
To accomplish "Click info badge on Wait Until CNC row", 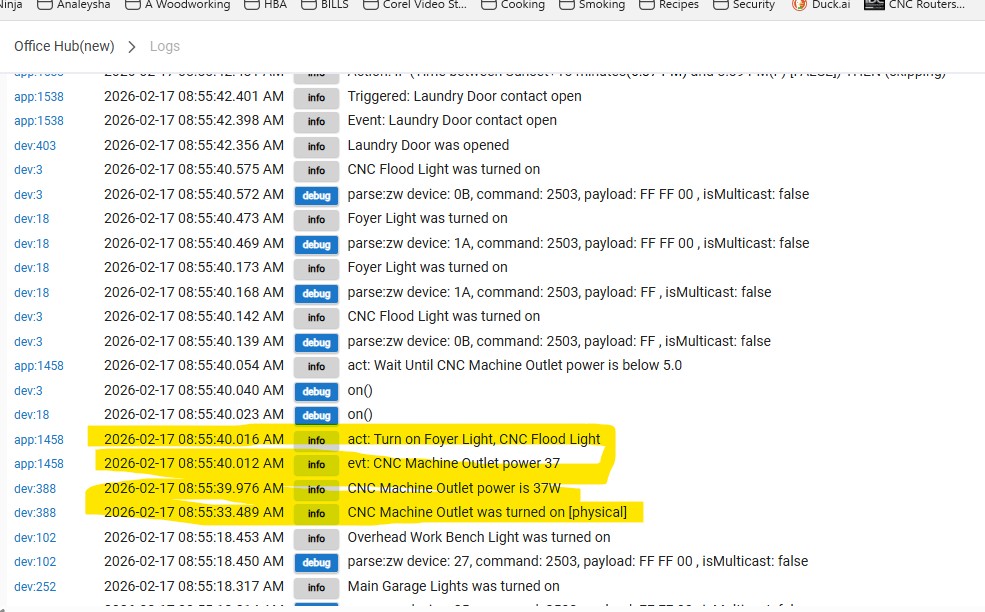I will [316, 366].
